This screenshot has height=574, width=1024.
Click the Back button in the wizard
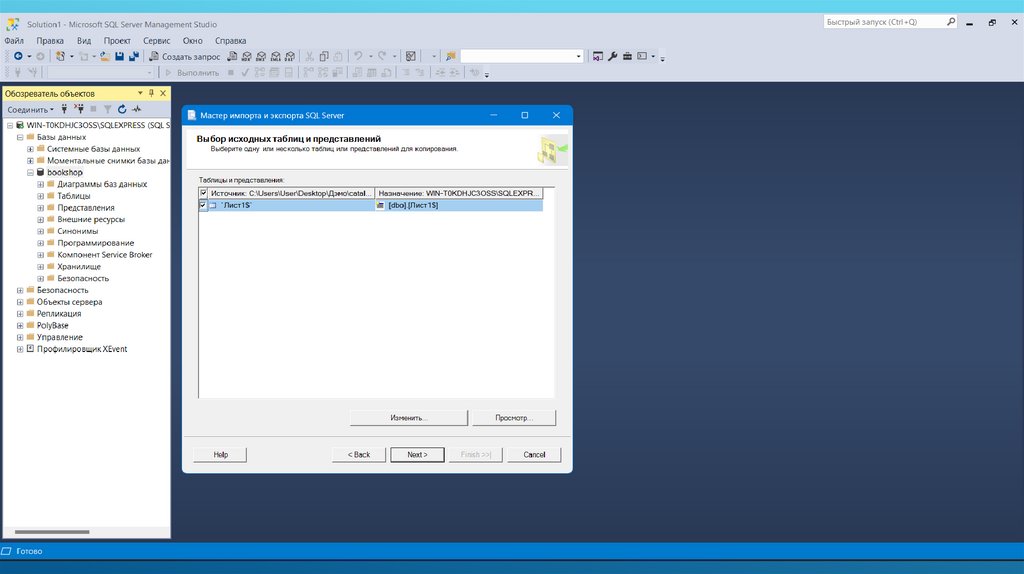tap(359, 454)
